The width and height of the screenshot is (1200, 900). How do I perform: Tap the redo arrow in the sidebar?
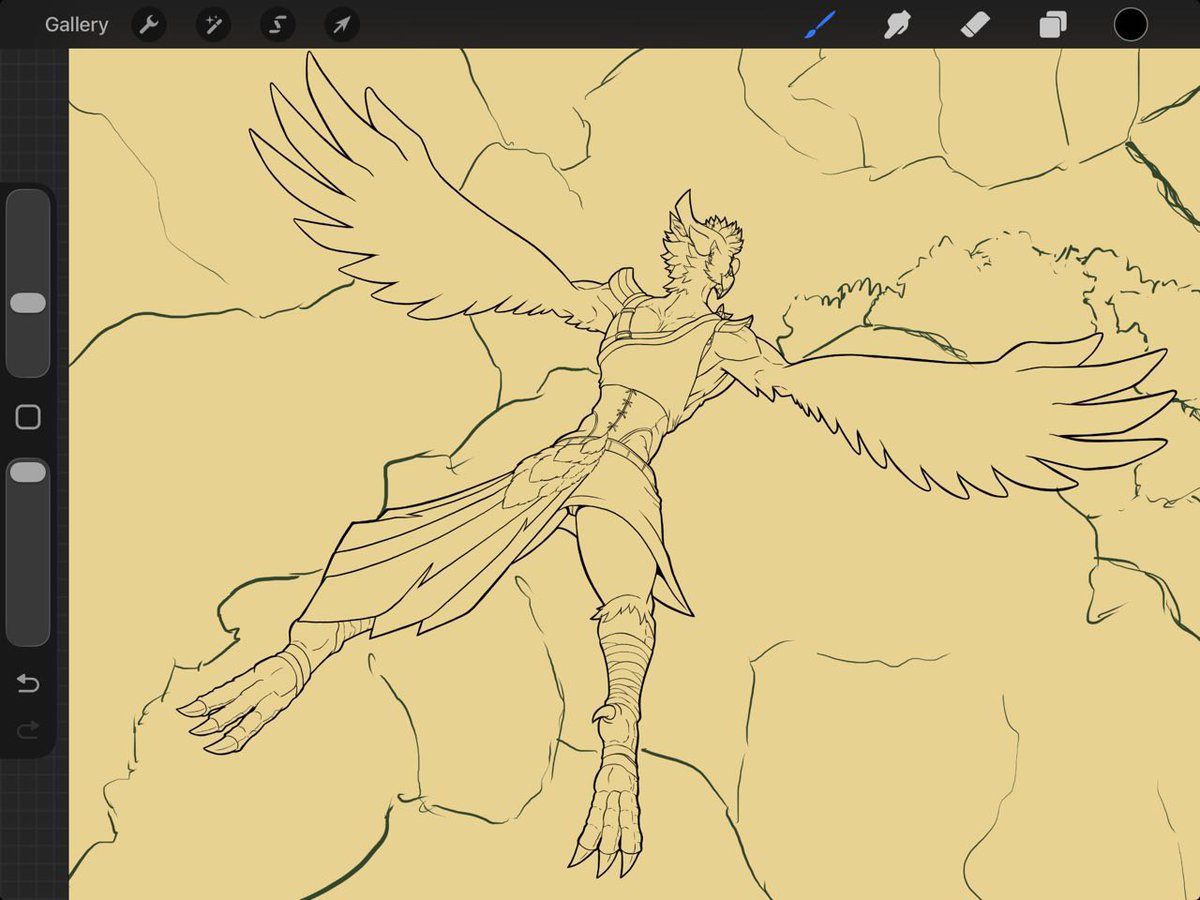28,728
